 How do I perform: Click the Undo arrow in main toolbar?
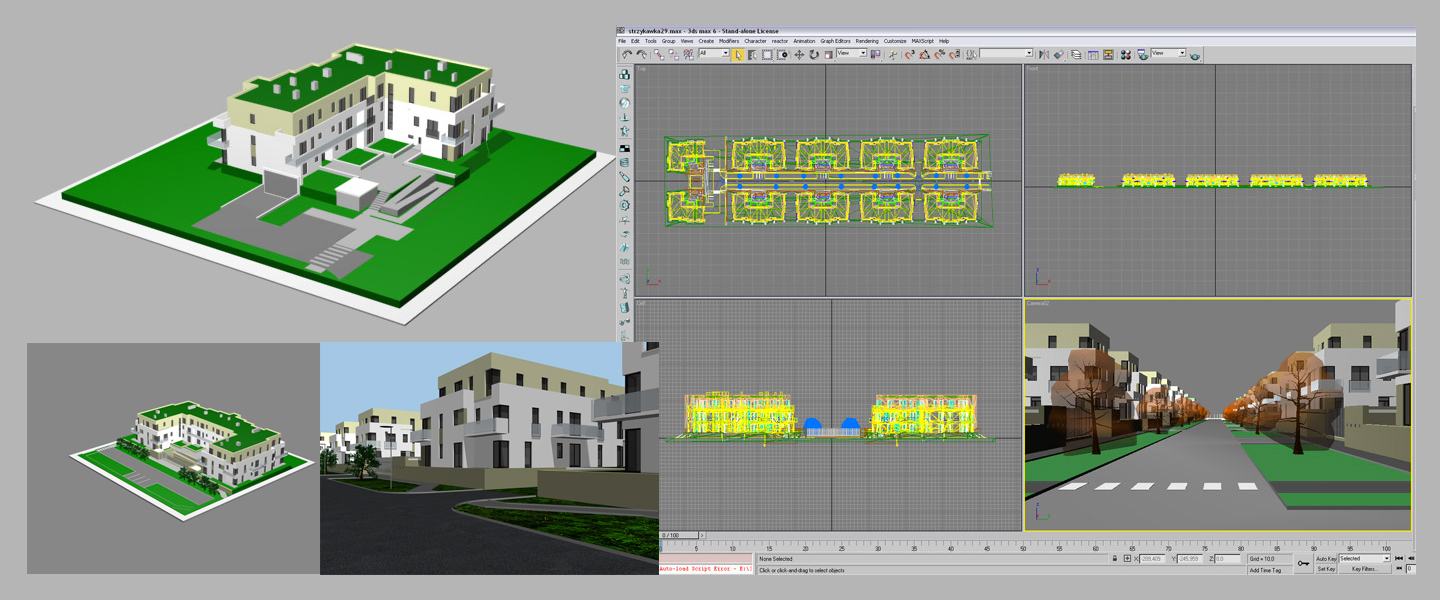[x=627, y=54]
